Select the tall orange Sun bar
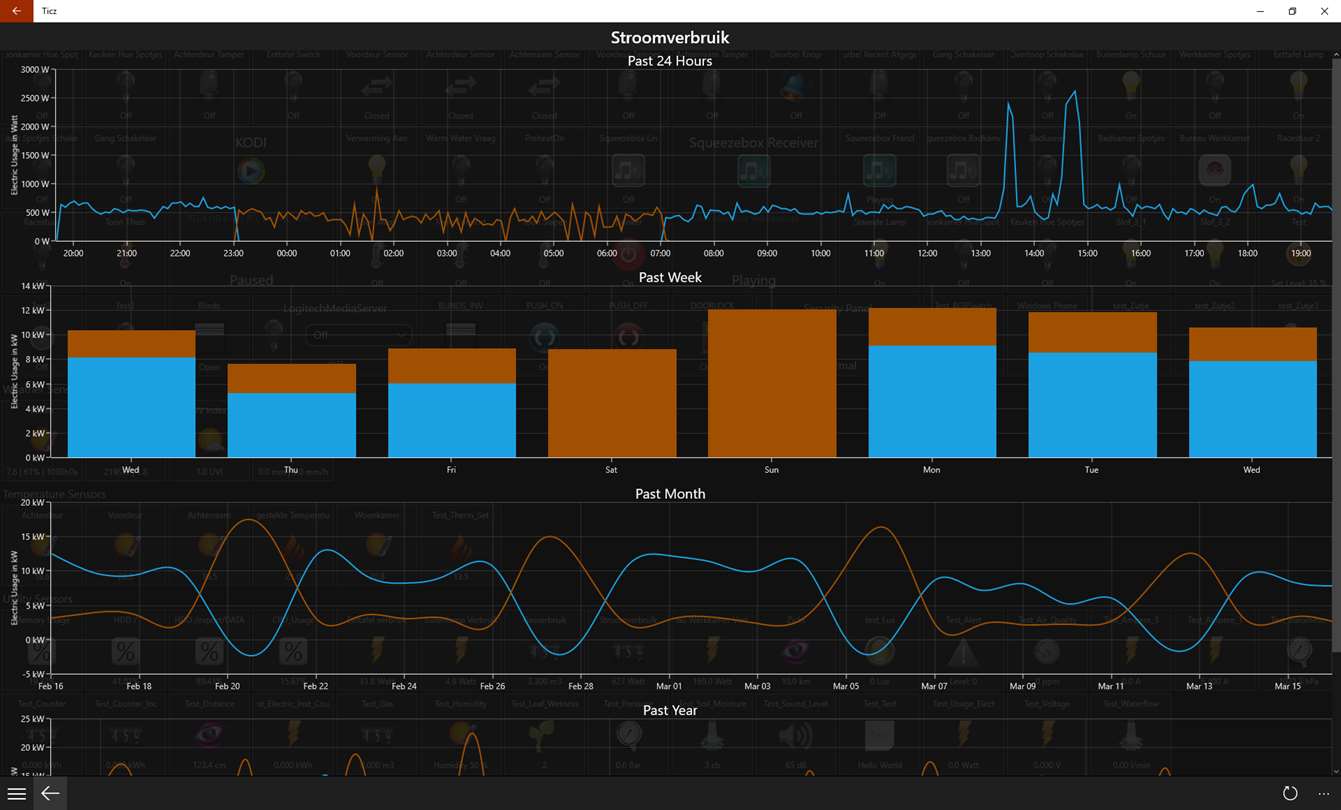The image size is (1341, 810). [x=772, y=383]
